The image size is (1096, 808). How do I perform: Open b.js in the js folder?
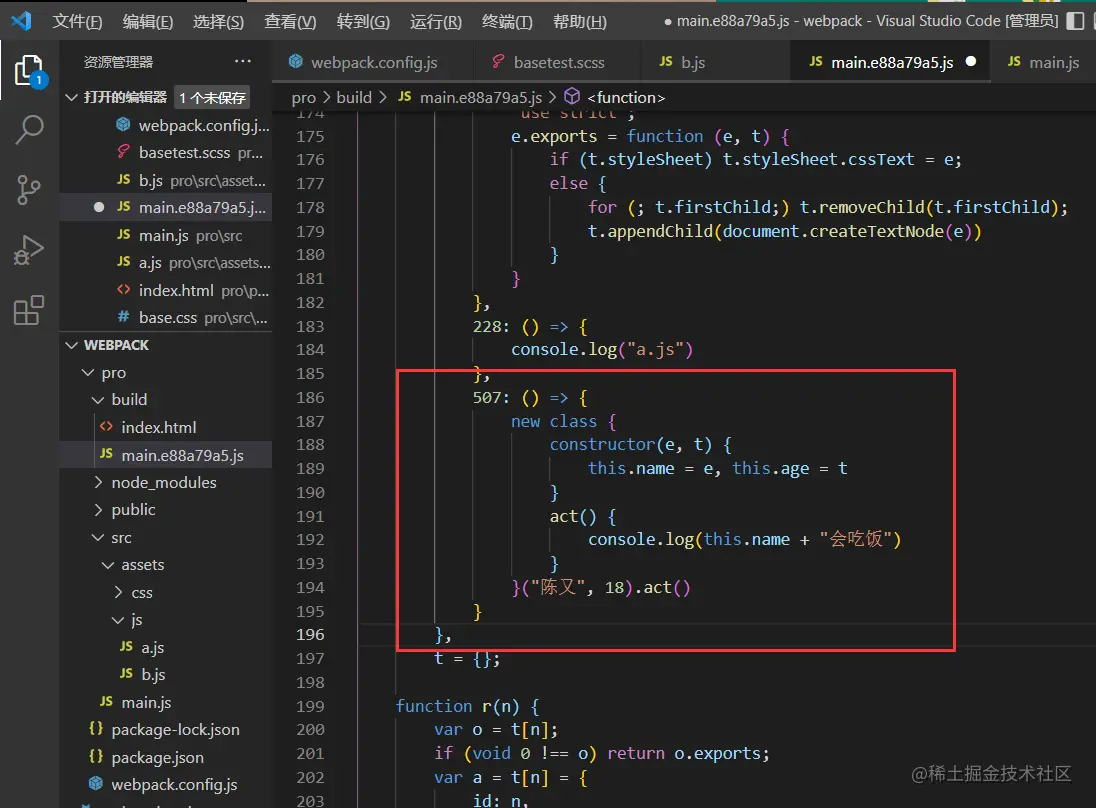166,674
